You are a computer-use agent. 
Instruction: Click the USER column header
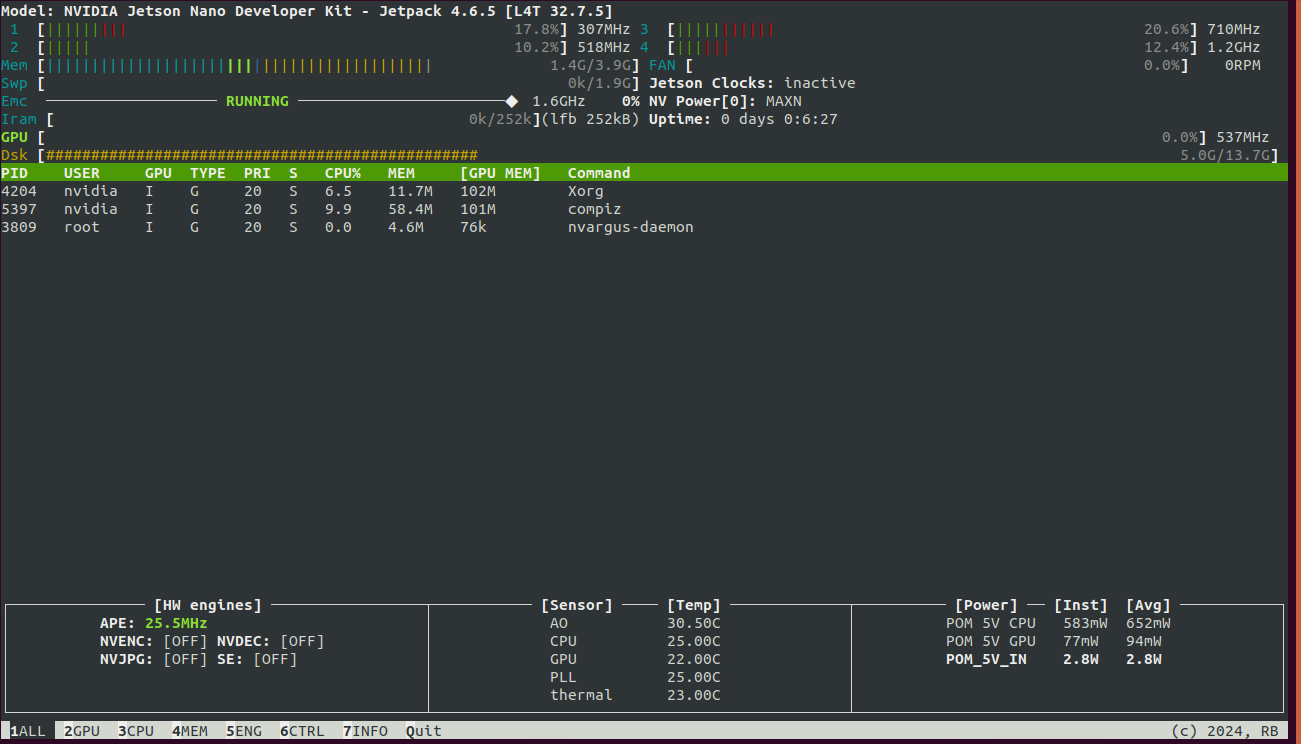(x=82, y=173)
